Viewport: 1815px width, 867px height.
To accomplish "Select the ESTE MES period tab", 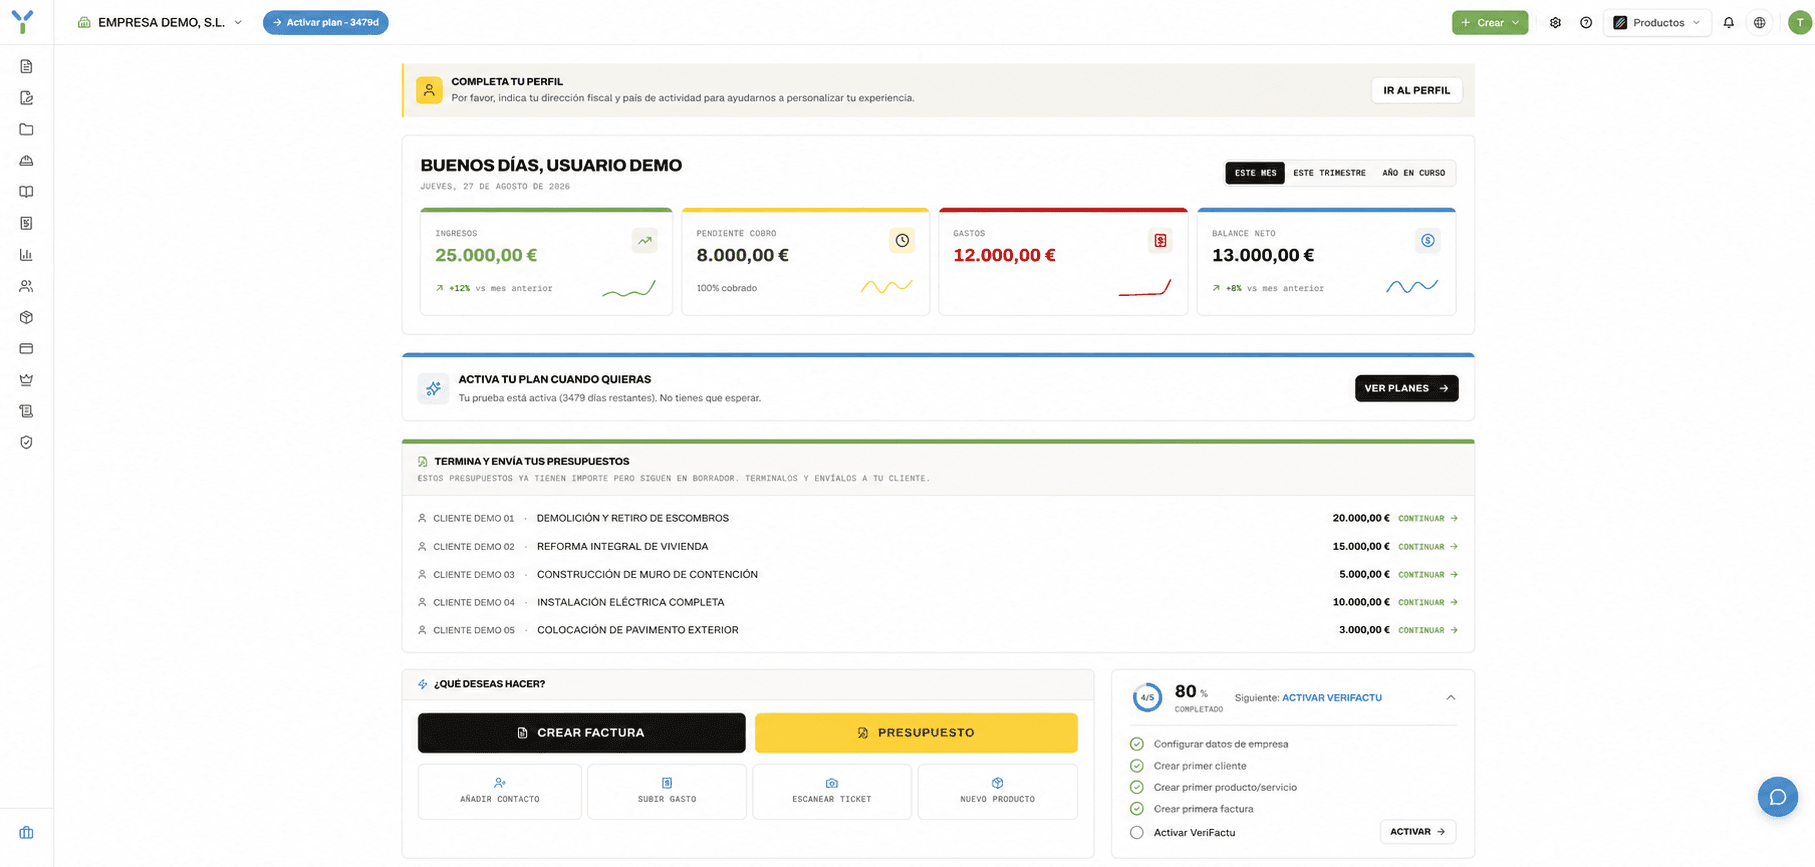I will click(x=1255, y=173).
